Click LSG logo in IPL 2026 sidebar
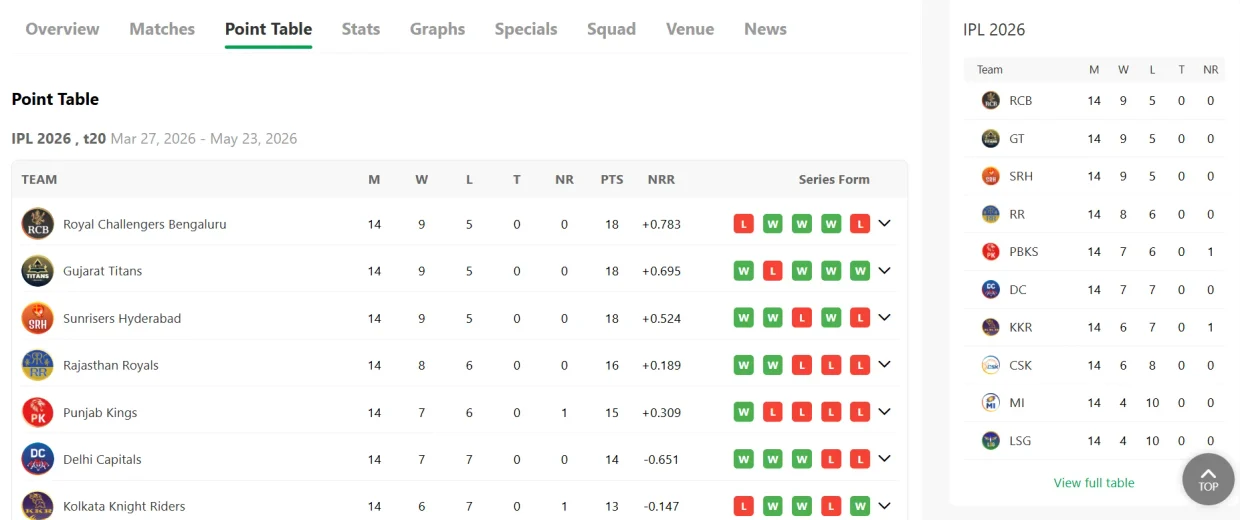The image size is (1240, 520). [991, 440]
